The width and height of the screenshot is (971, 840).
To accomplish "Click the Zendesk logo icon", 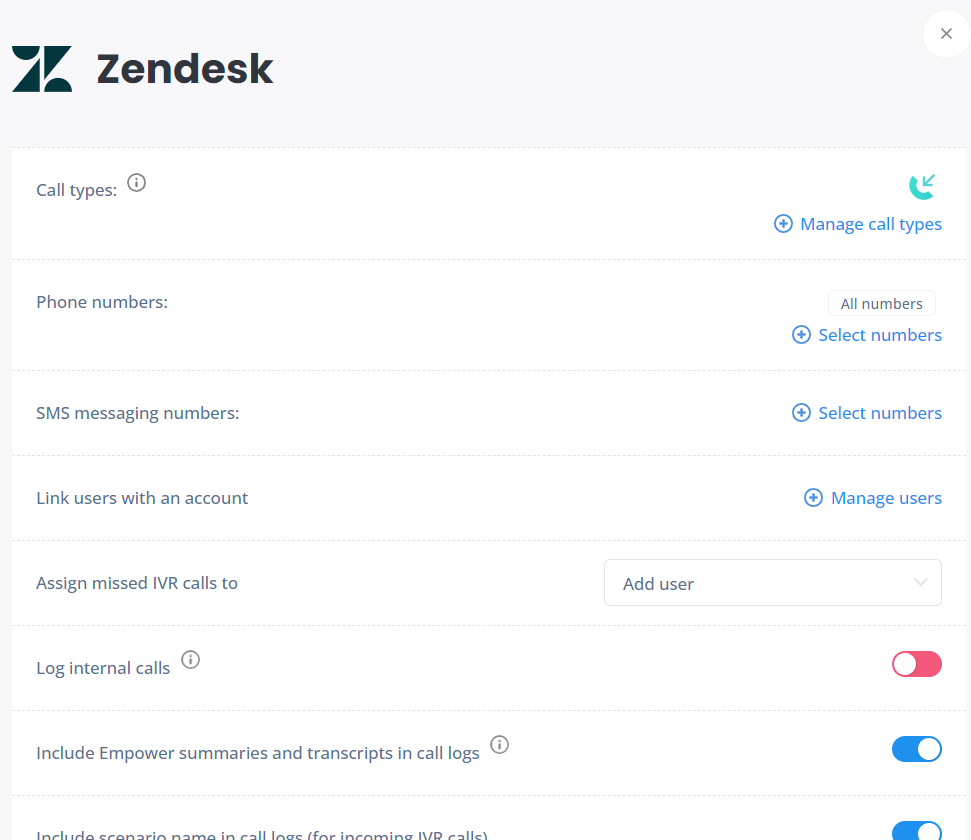I will coord(42,69).
